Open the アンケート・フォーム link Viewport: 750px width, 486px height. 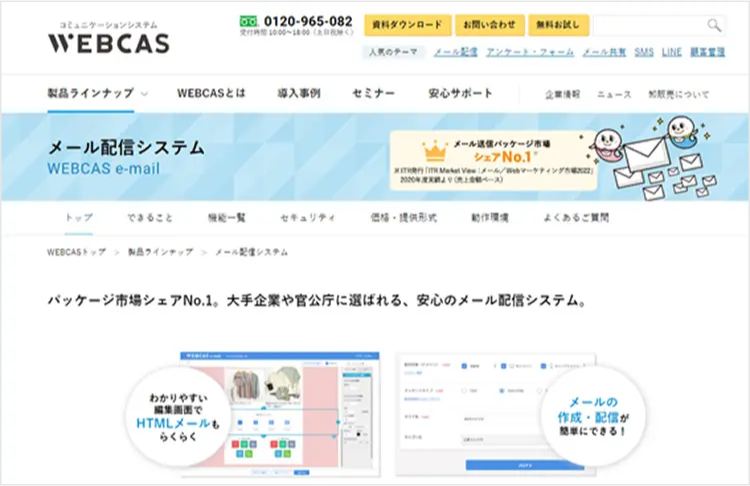pos(529,52)
